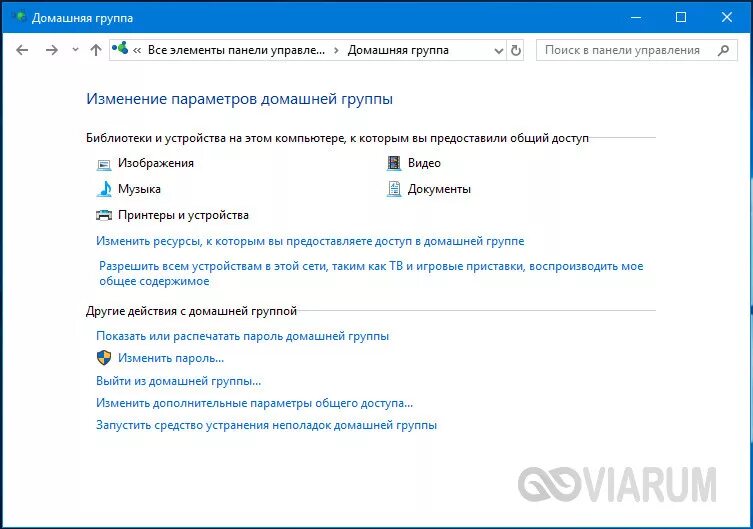Click the Изображения library icon
The width and height of the screenshot is (753, 529).
click(x=104, y=165)
